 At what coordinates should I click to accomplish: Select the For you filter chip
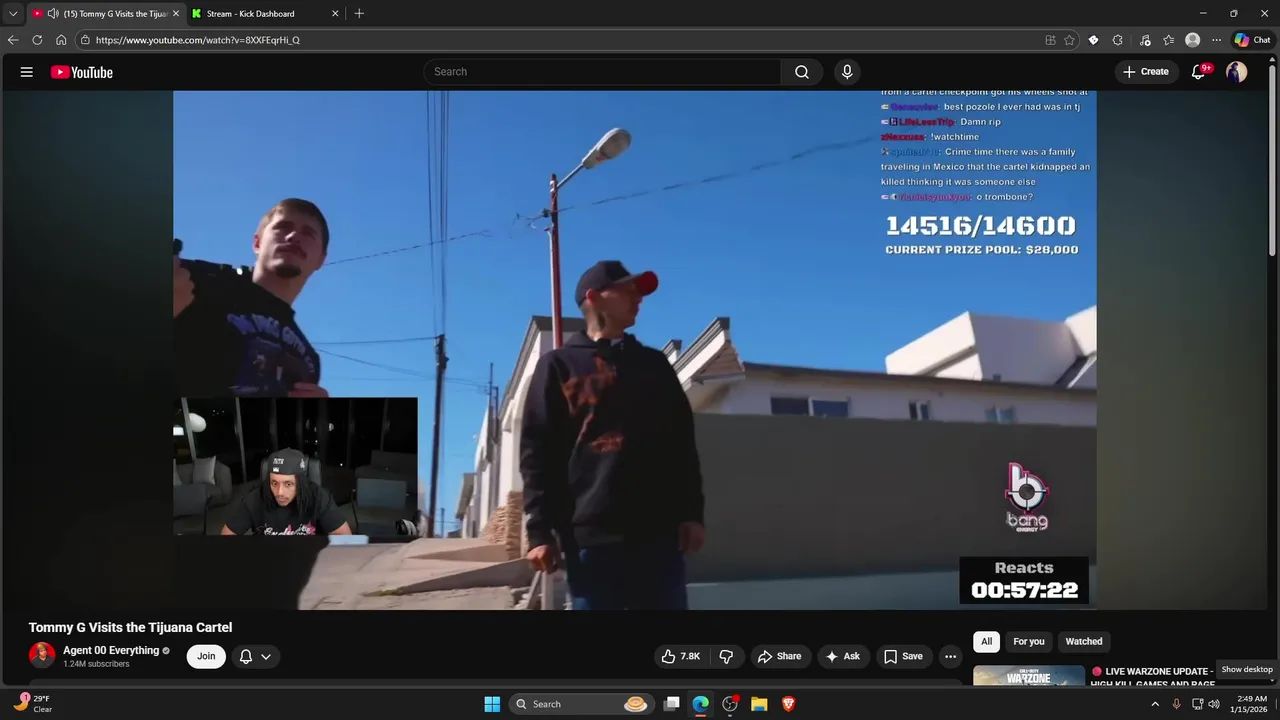(1028, 641)
